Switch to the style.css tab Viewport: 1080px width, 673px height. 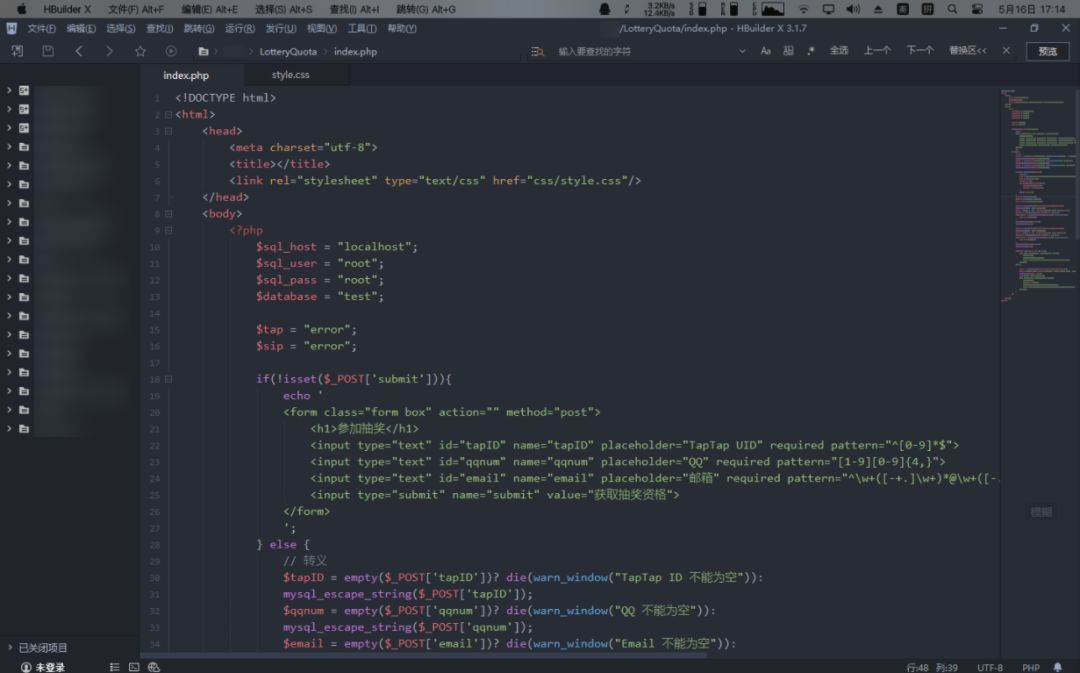point(290,75)
